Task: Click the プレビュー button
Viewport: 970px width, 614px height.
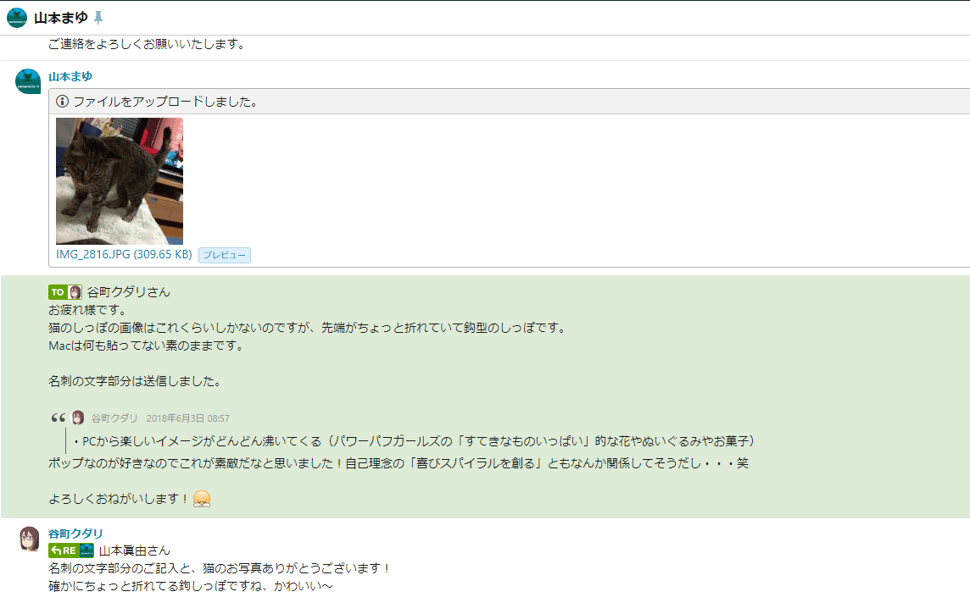Action: (x=225, y=255)
